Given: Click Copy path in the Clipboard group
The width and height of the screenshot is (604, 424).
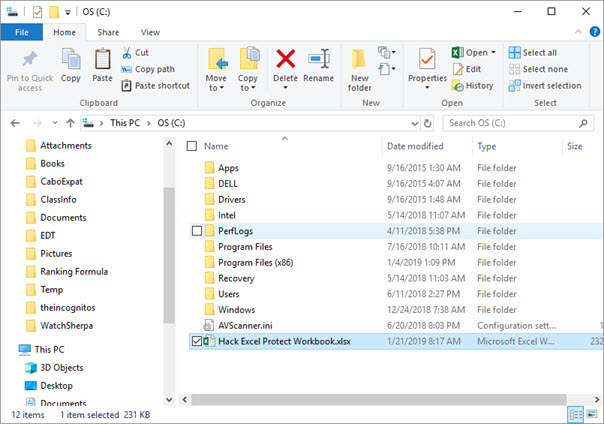Looking at the screenshot, I should [148, 69].
